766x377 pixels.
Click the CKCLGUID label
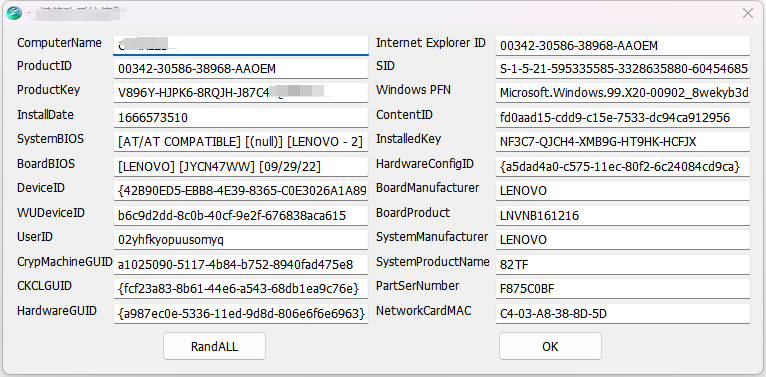coord(44,286)
